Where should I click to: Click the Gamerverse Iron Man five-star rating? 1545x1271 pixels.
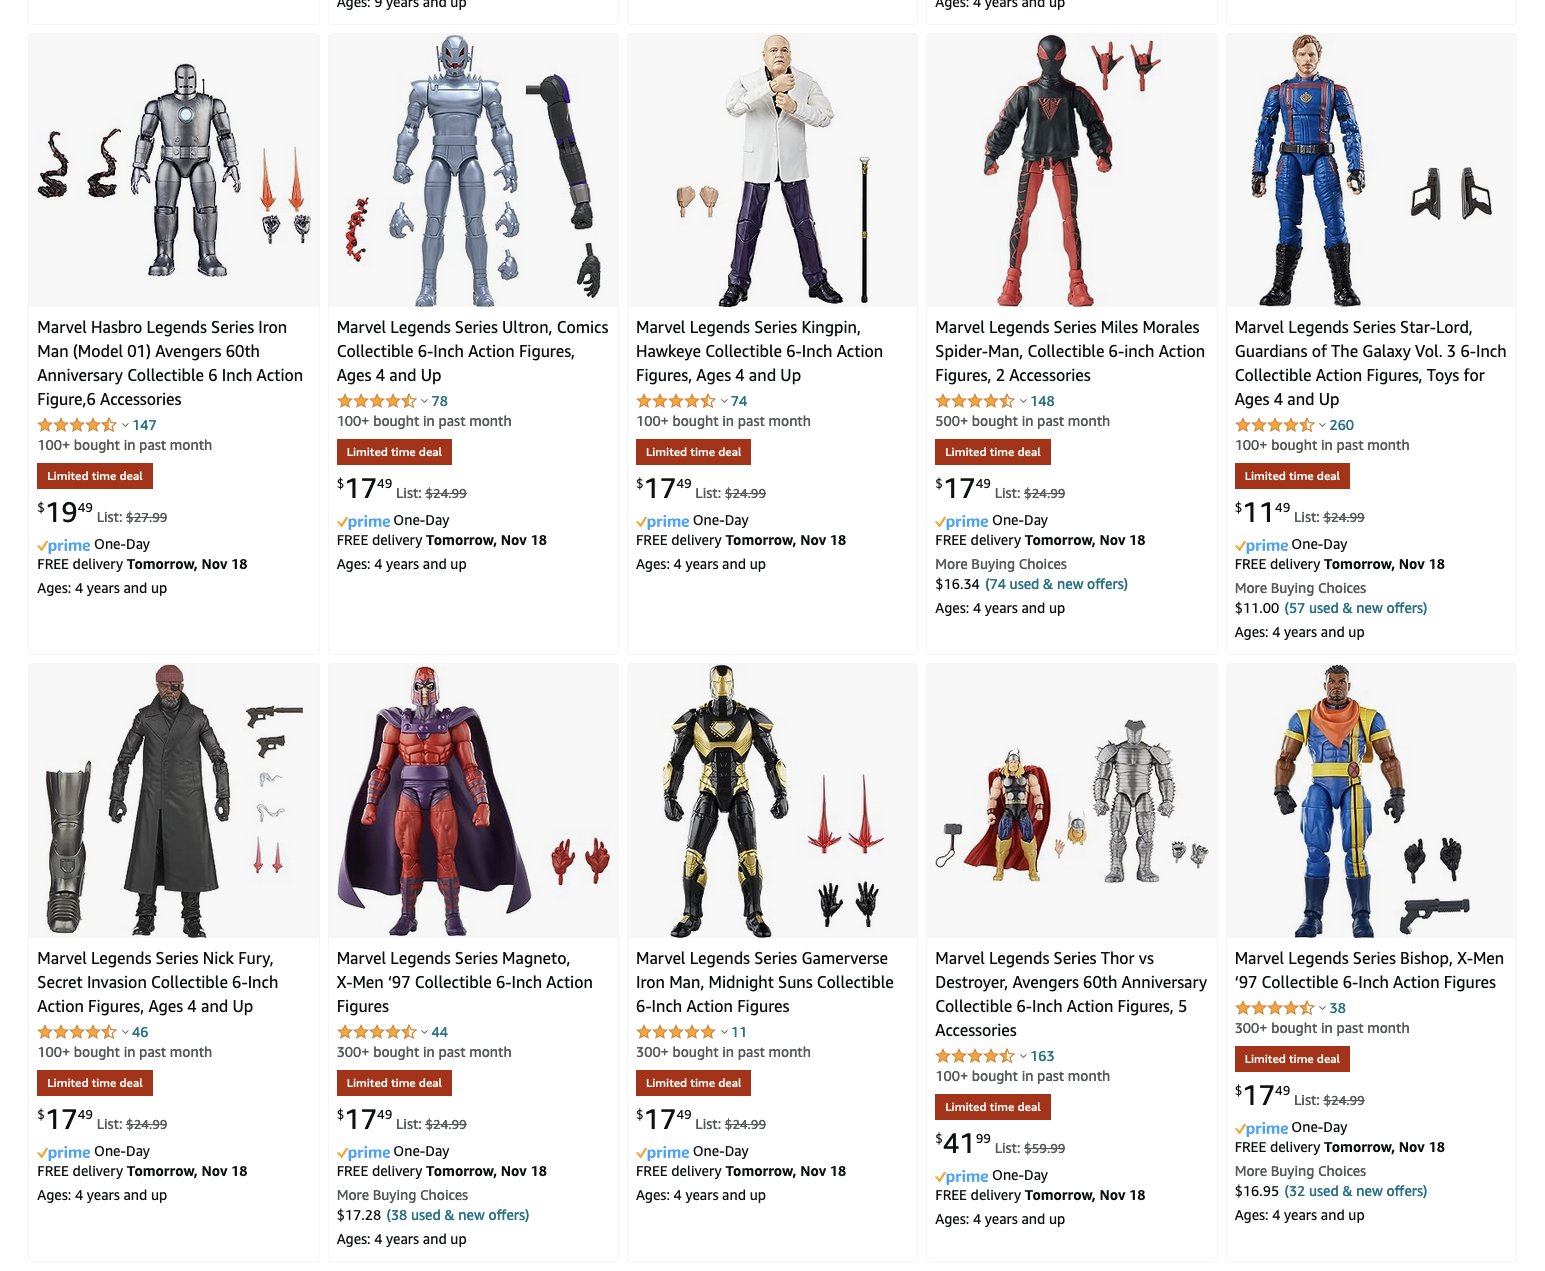676,1032
